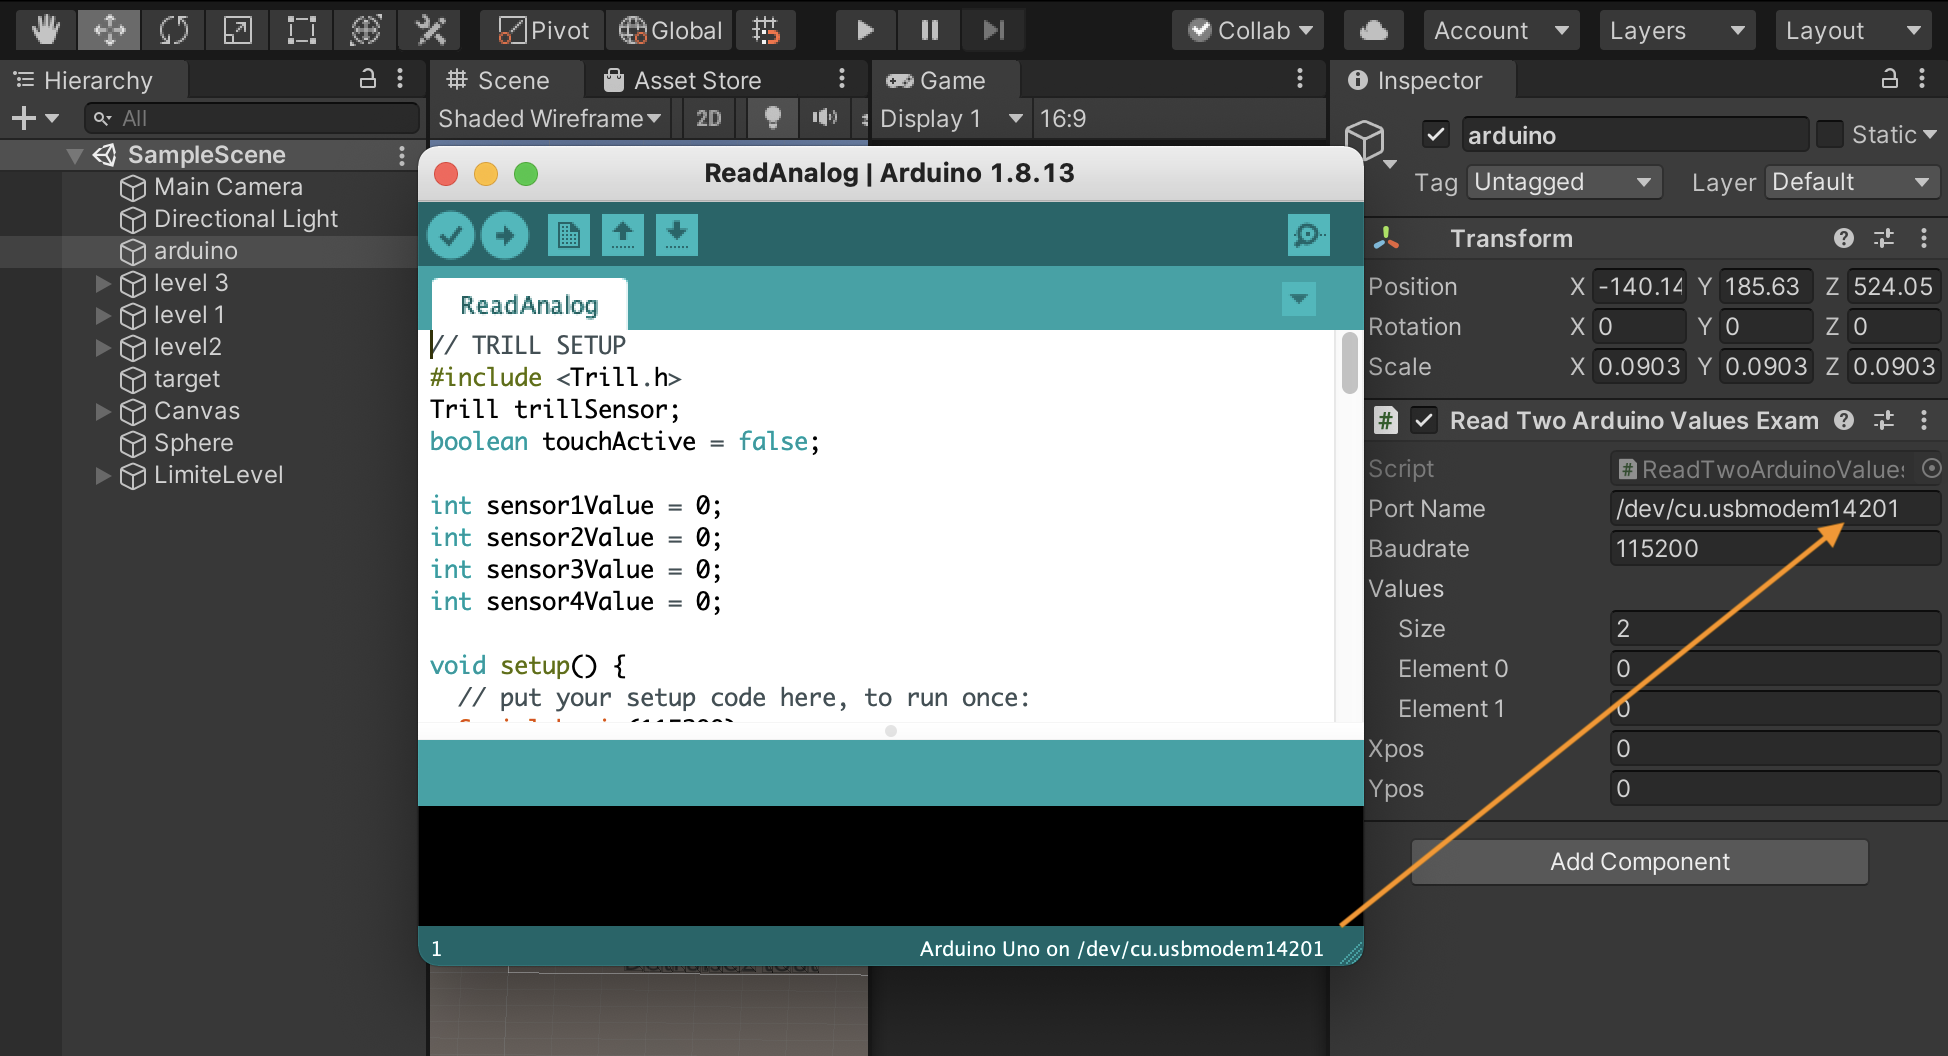Lock the Inspector panel
1948x1056 pixels.
click(x=1890, y=79)
